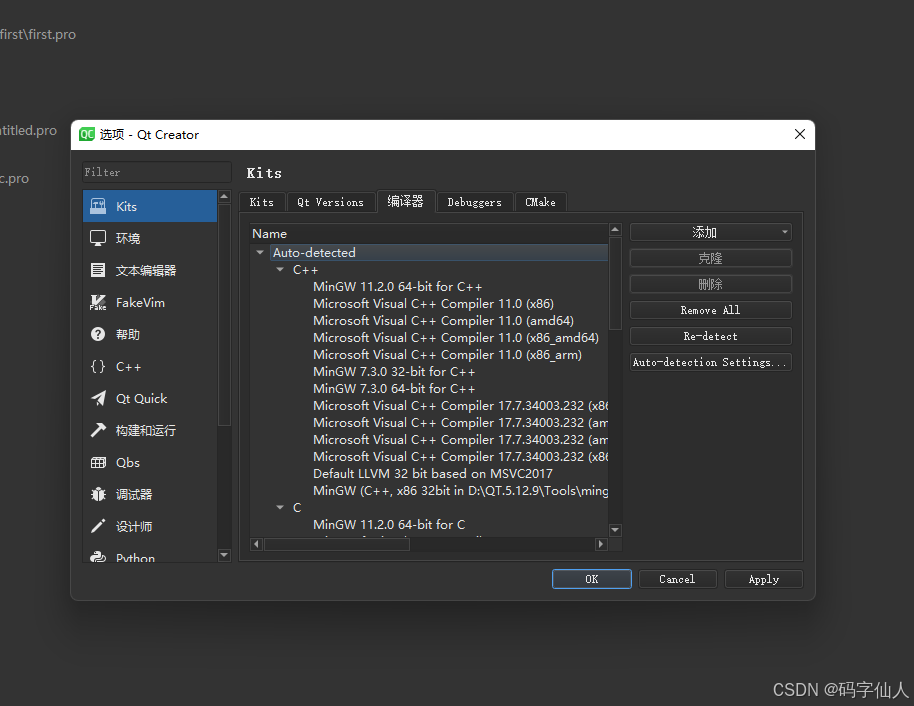The height and width of the screenshot is (706, 914).
Task: Select Default LLVM 32 bit based on MSVC2017
Action: 433,473
